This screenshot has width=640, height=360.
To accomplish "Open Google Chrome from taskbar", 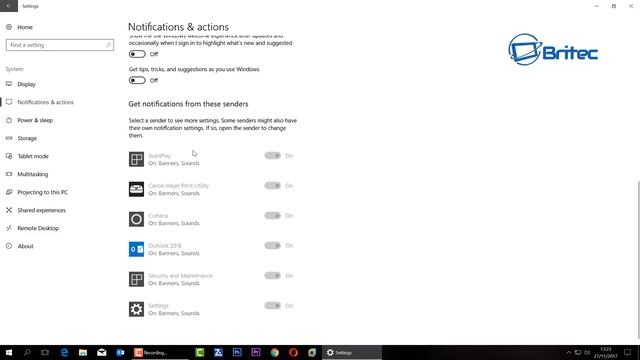I will pos(275,352).
